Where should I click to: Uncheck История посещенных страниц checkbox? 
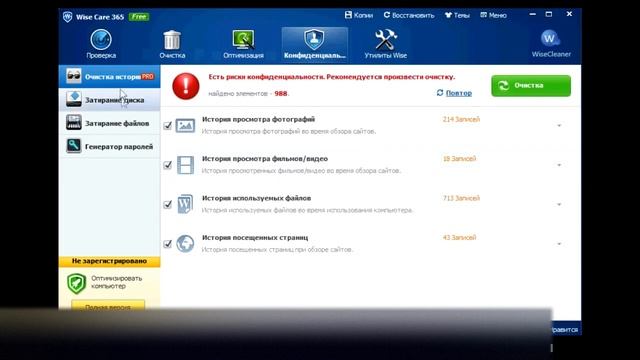point(167,244)
